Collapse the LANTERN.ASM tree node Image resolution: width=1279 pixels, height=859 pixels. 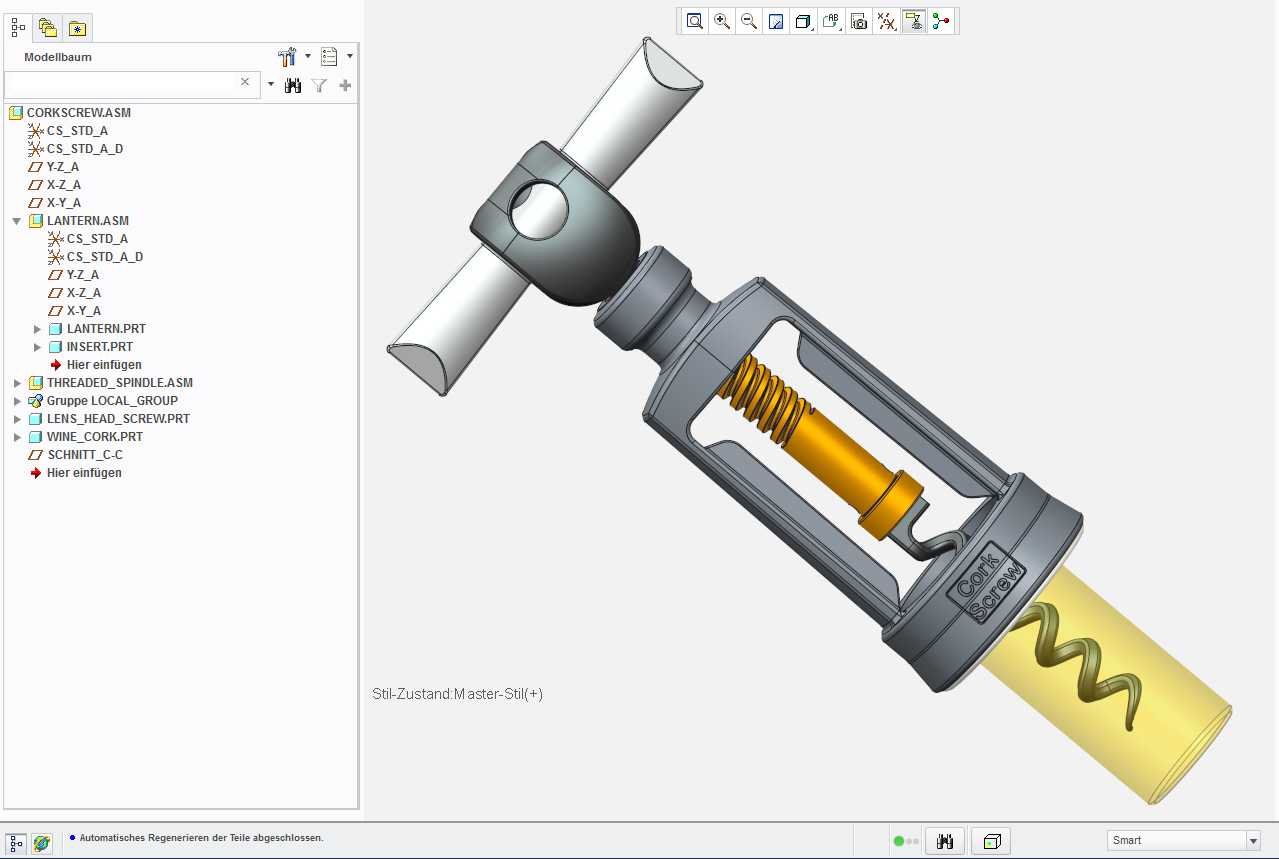[17, 221]
